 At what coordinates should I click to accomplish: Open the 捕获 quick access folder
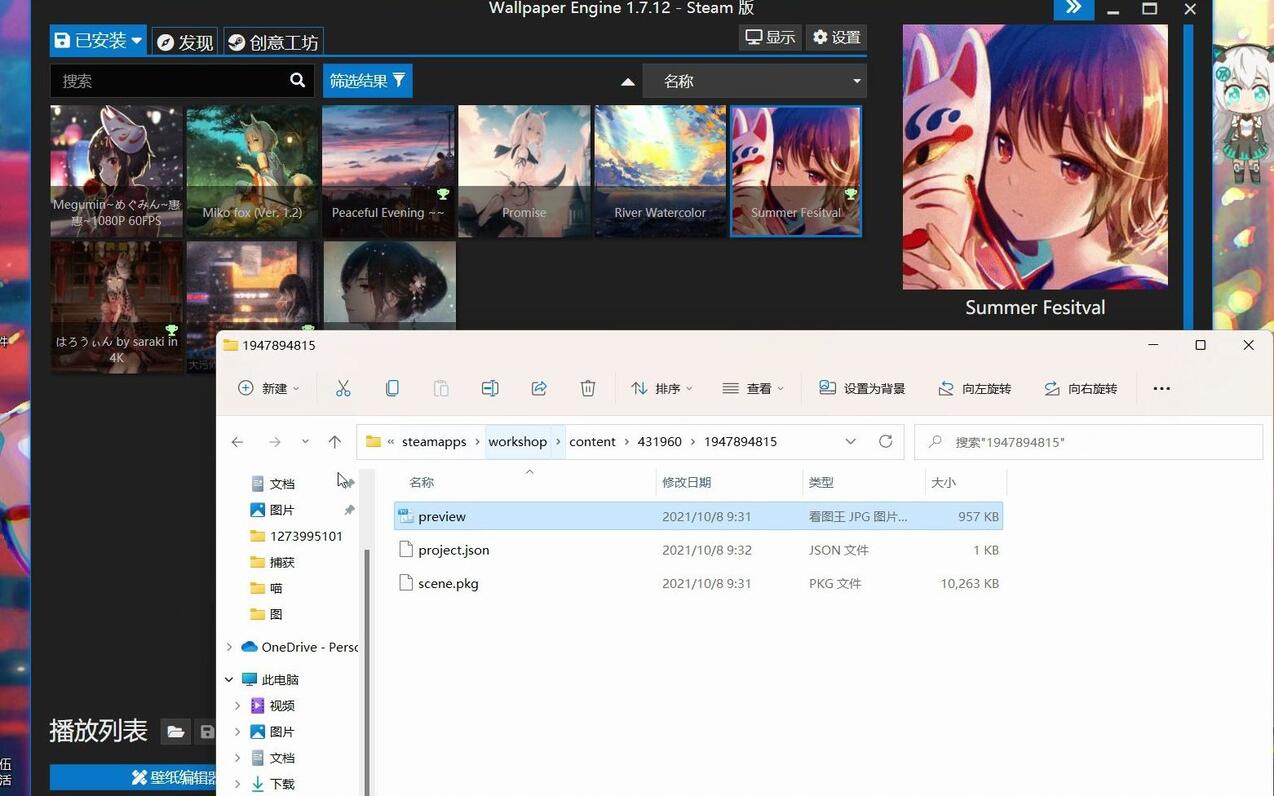[x=272, y=562]
